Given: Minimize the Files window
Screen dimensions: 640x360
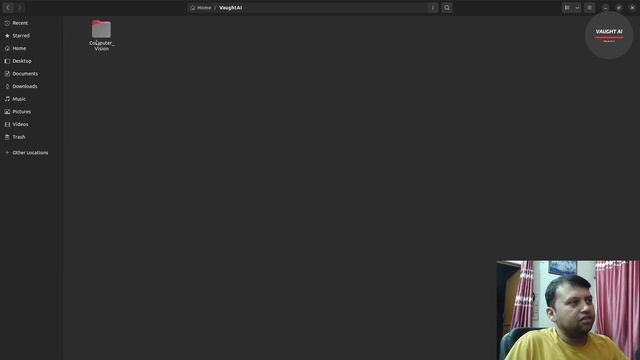Looking at the screenshot, I should click(x=606, y=8).
